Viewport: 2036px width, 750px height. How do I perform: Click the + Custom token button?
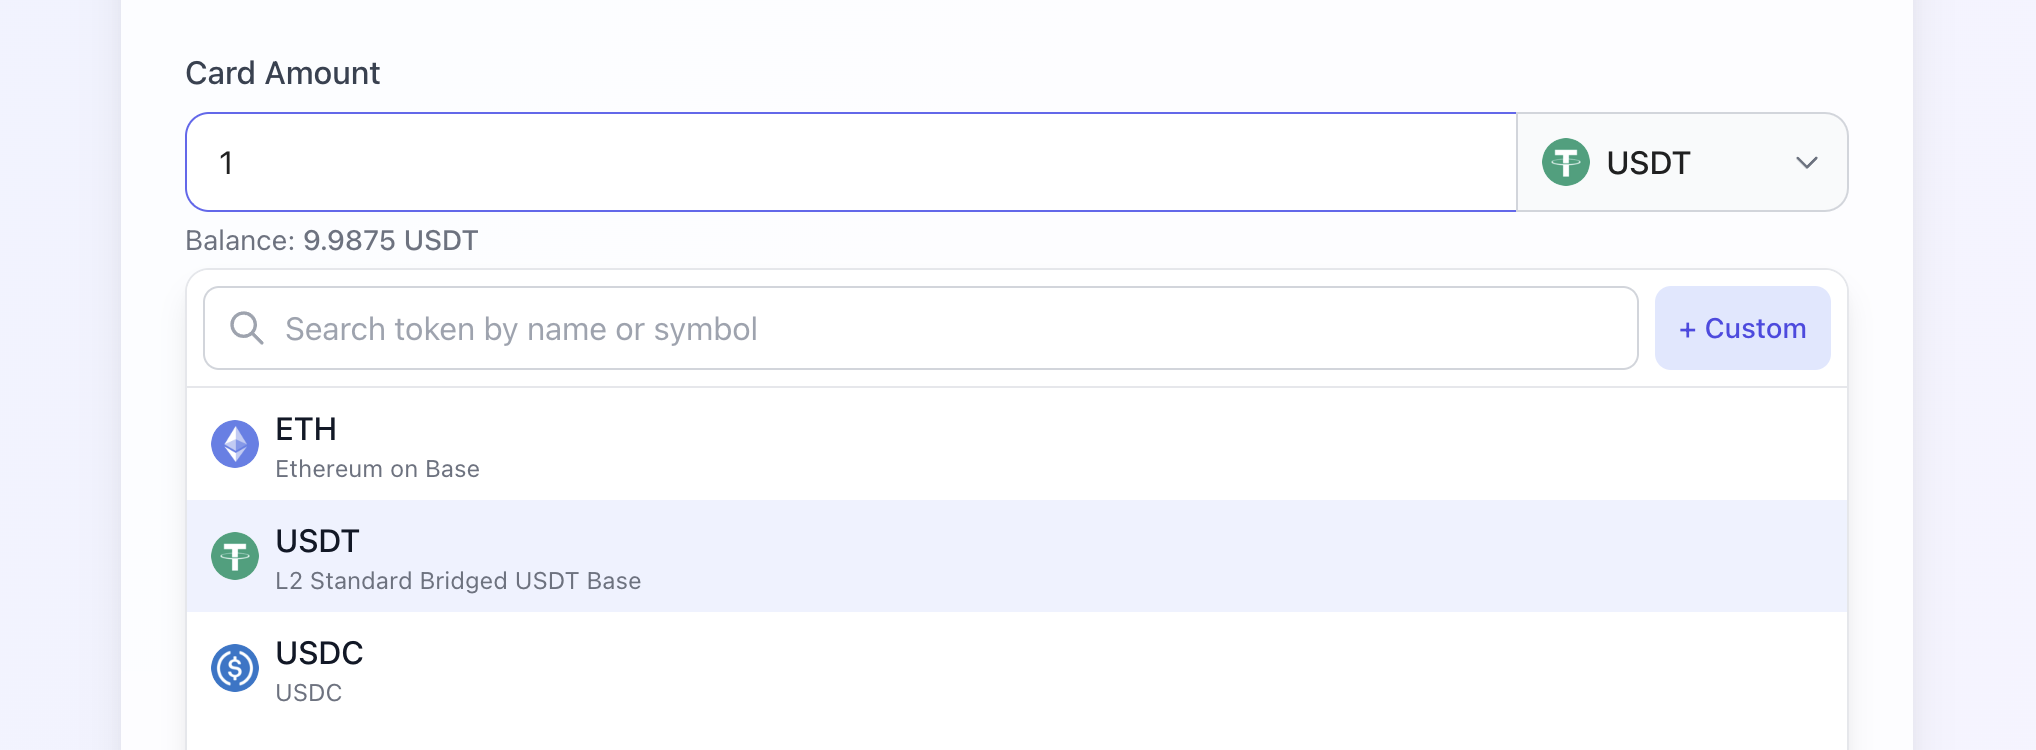point(1742,328)
